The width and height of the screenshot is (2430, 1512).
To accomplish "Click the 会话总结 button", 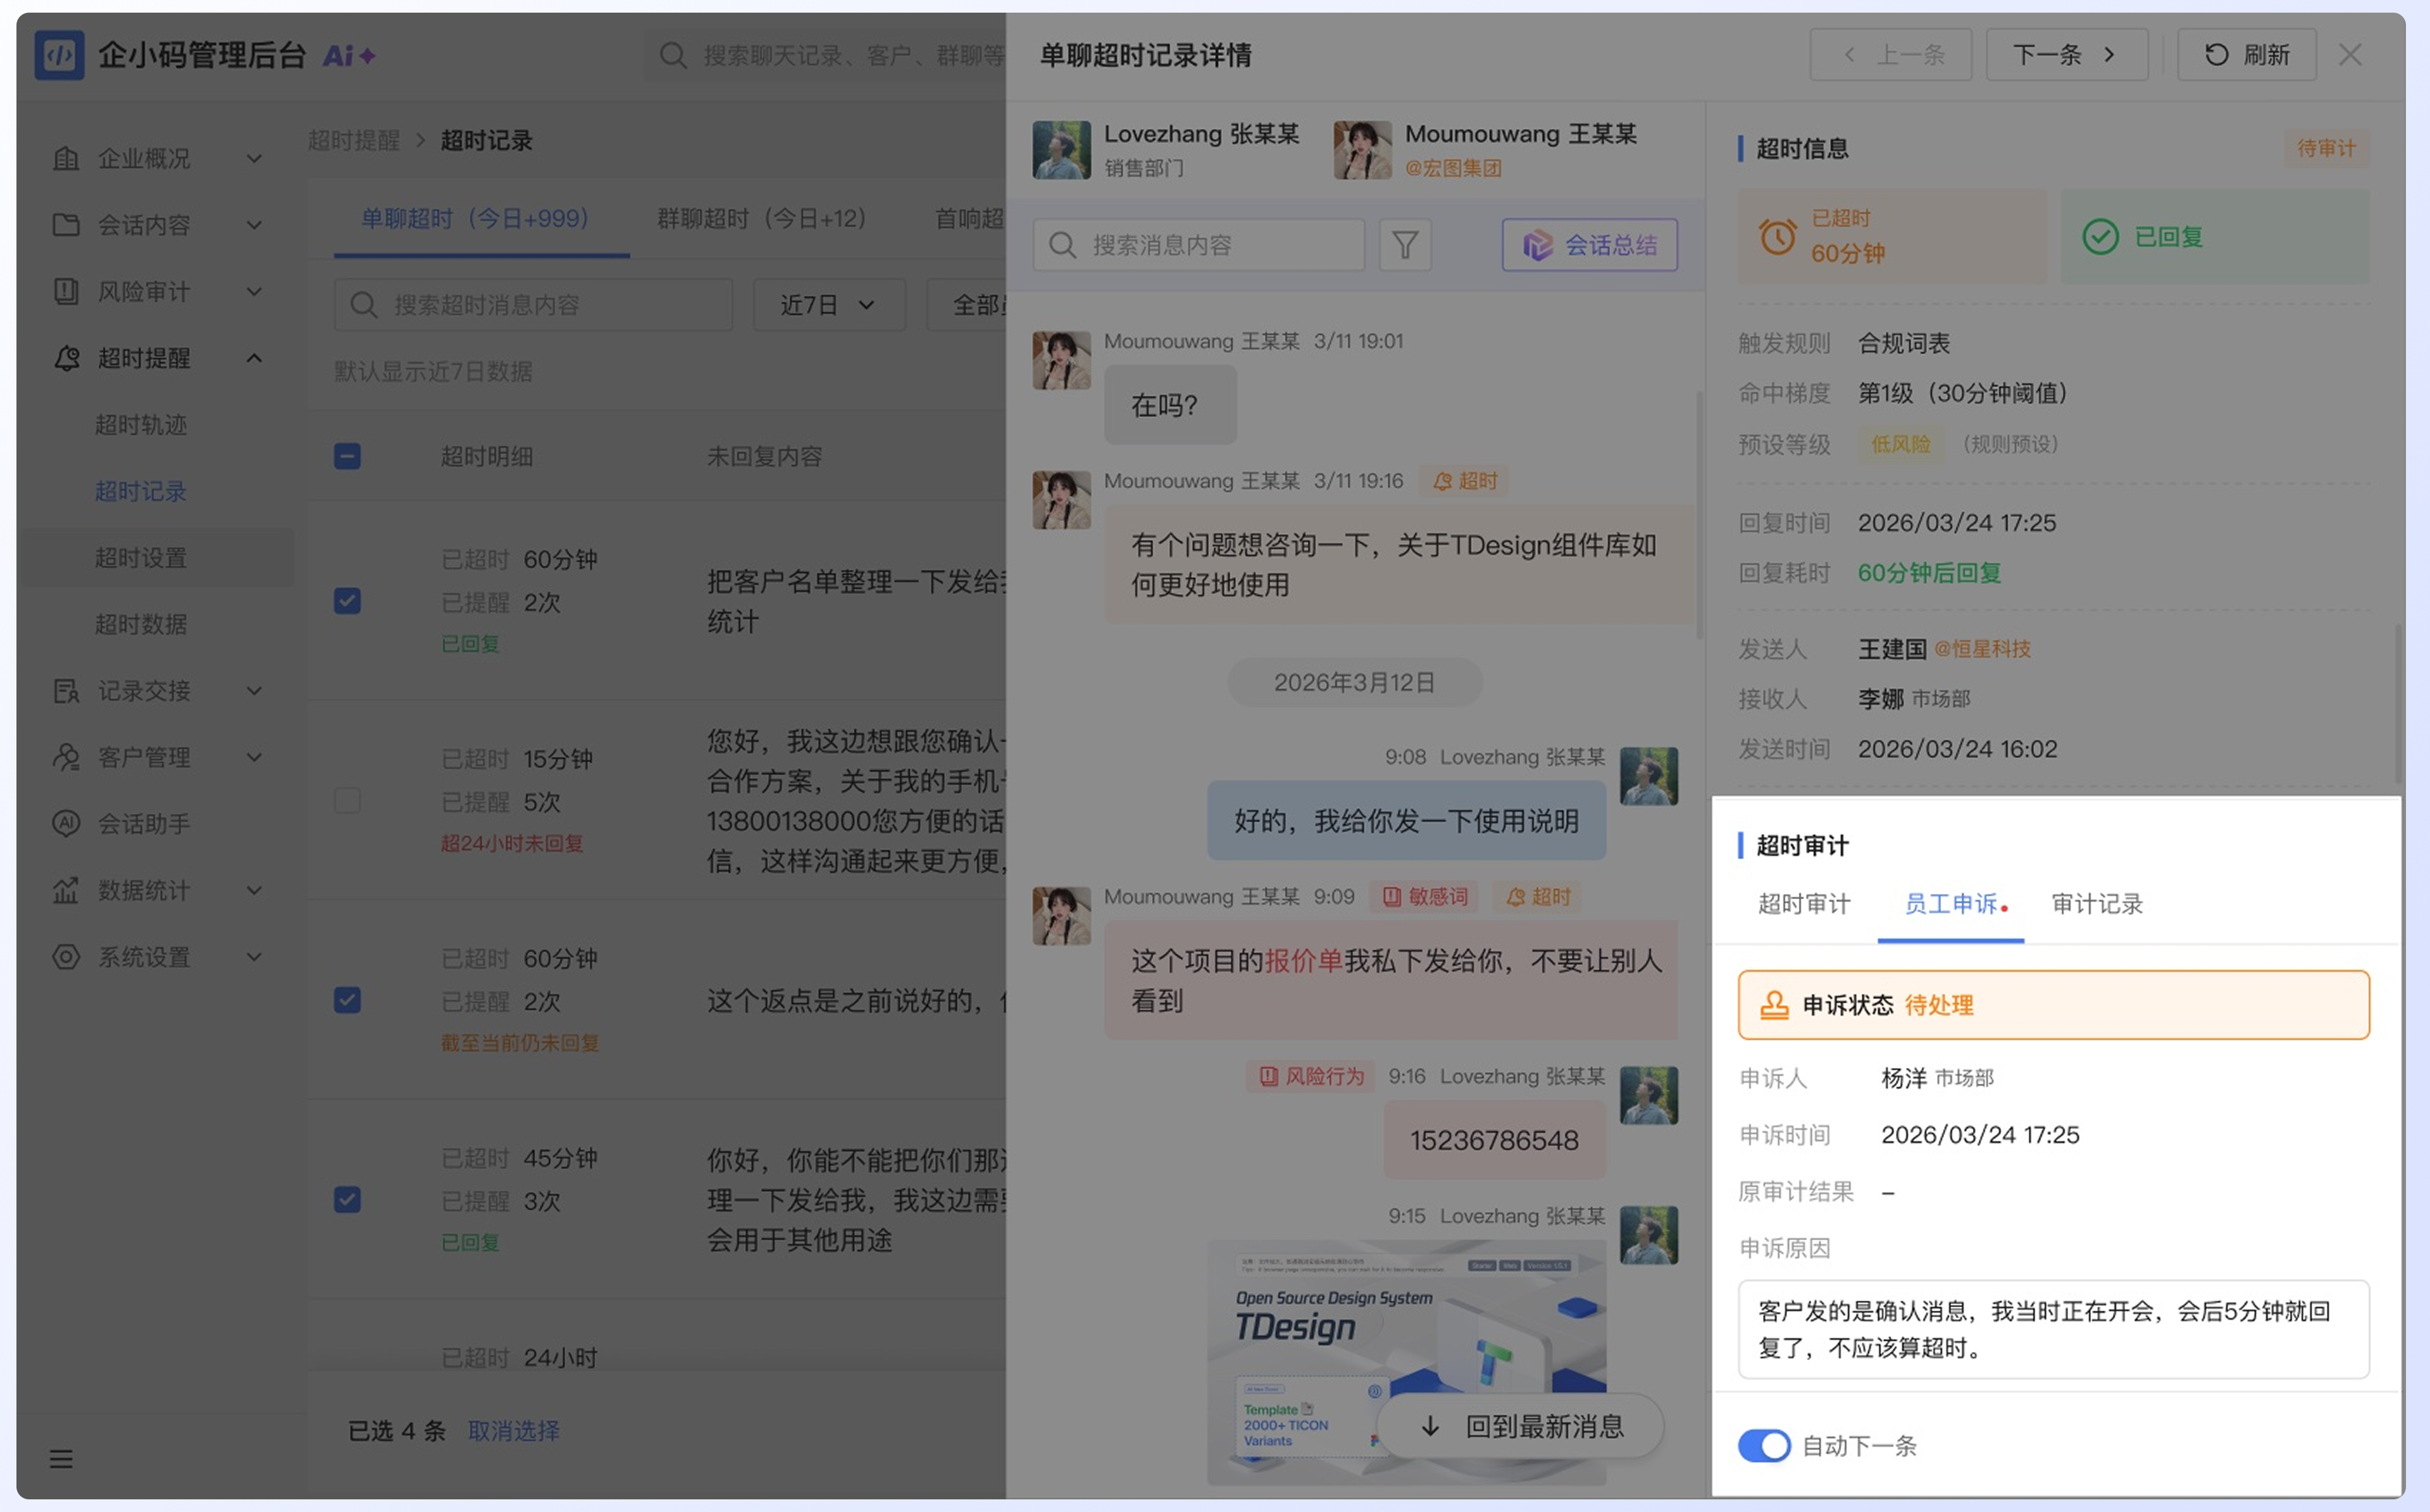I will (x=1589, y=245).
